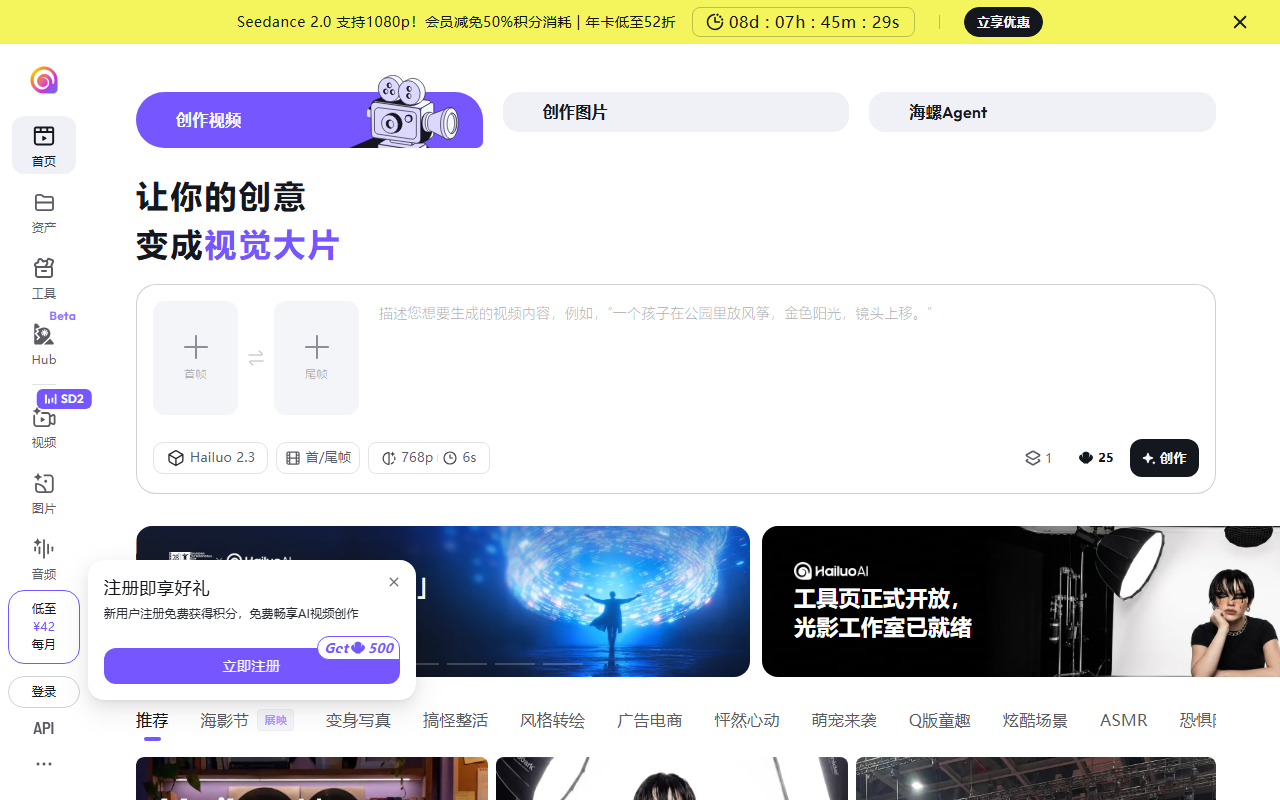Click the Get 500 bonus badge

(x=359, y=648)
